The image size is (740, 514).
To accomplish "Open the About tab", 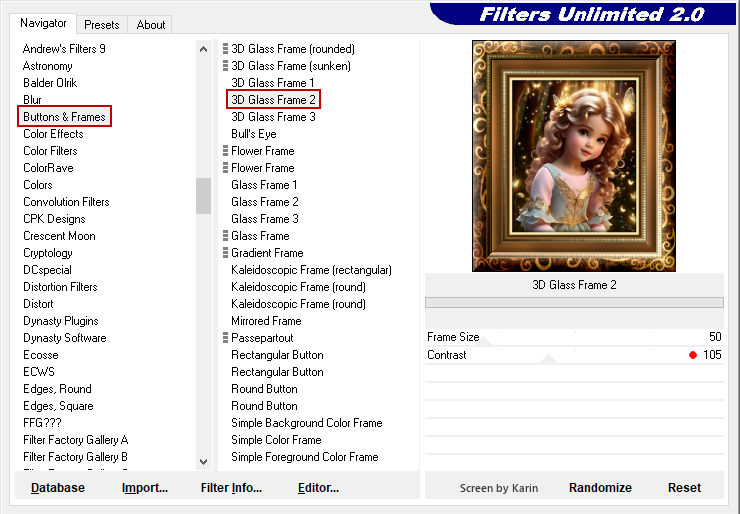I will [x=151, y=24].
